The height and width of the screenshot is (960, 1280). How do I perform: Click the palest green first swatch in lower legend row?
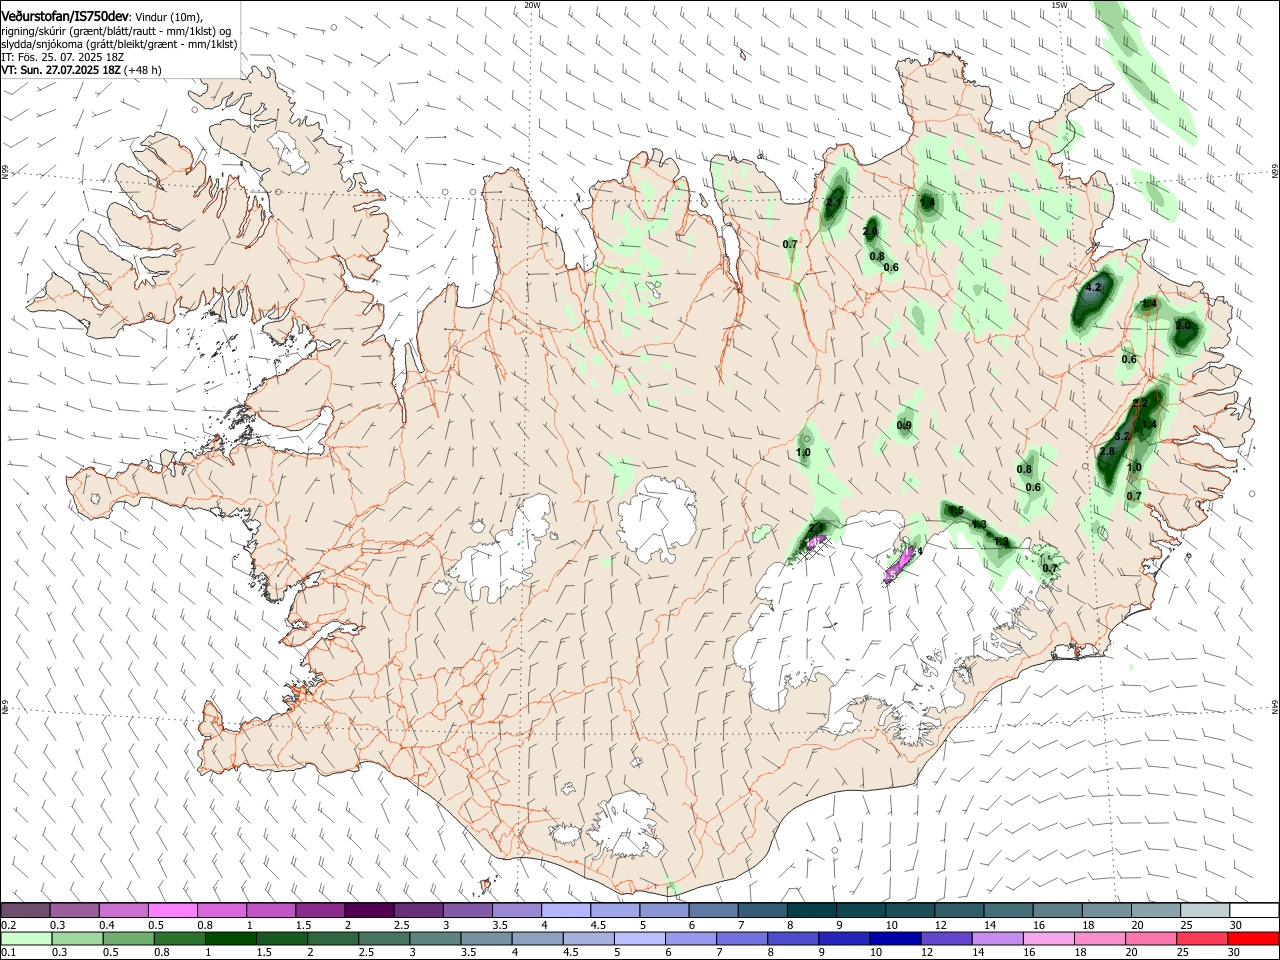pyautogui.click(x=26, y=939)
